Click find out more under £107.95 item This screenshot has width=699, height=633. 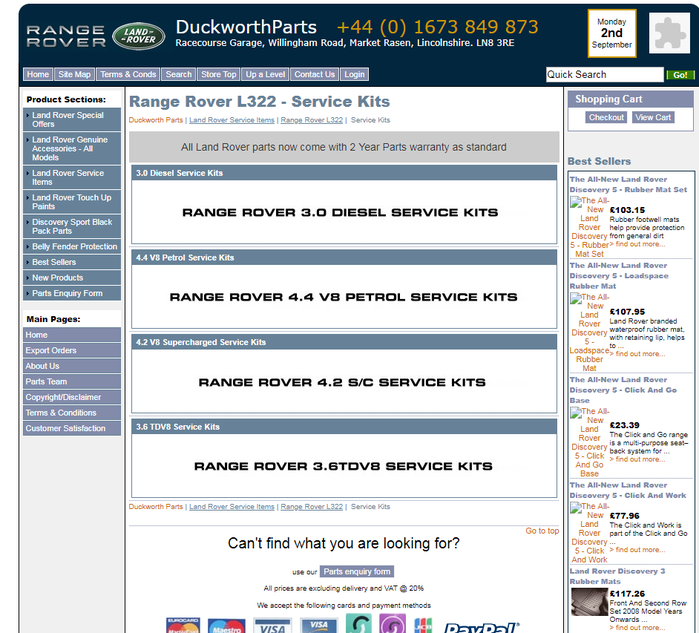click(637, 354)
